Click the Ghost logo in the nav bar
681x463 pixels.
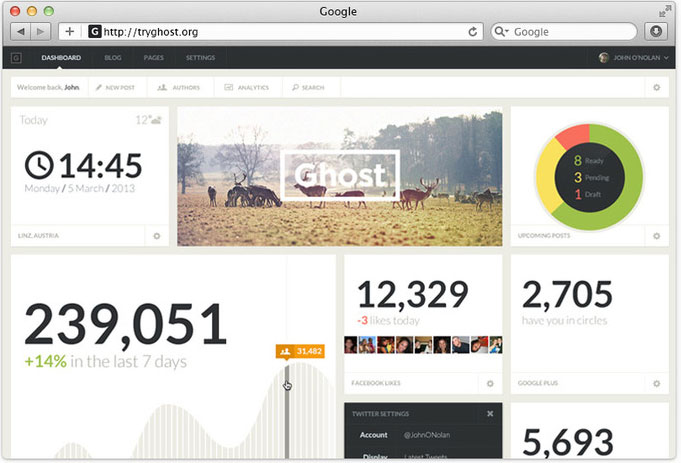point(16,57)
